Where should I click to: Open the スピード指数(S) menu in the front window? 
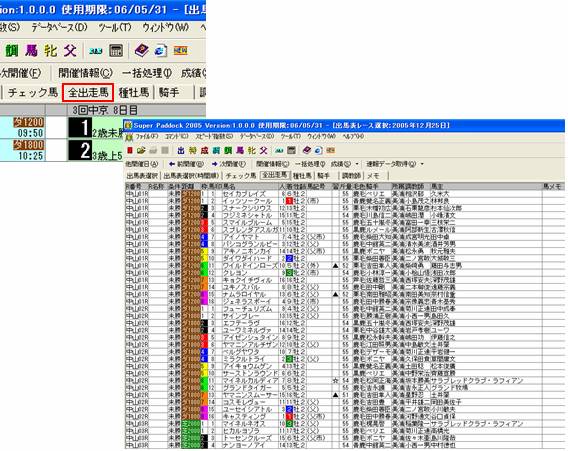coord(214,137)
